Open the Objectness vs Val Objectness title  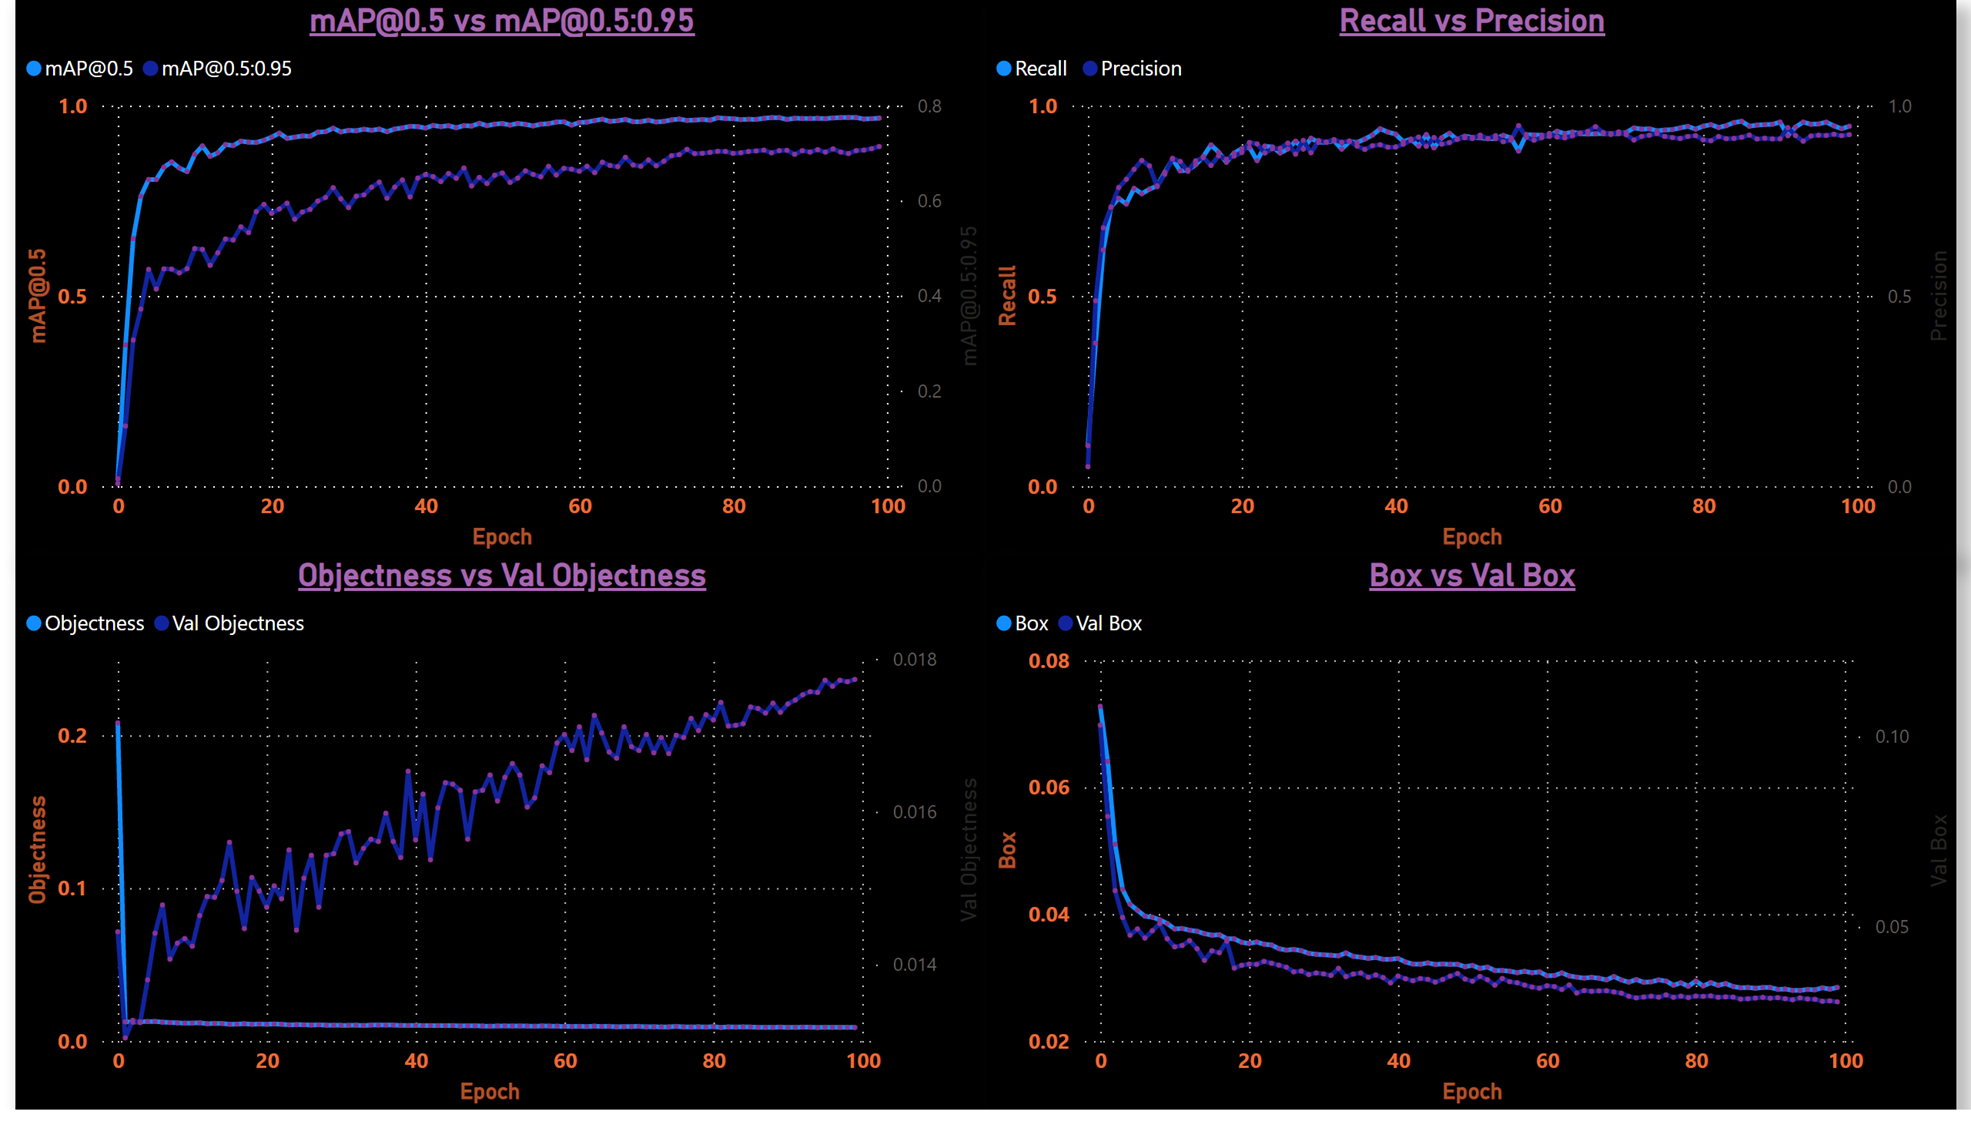point(501,576)
